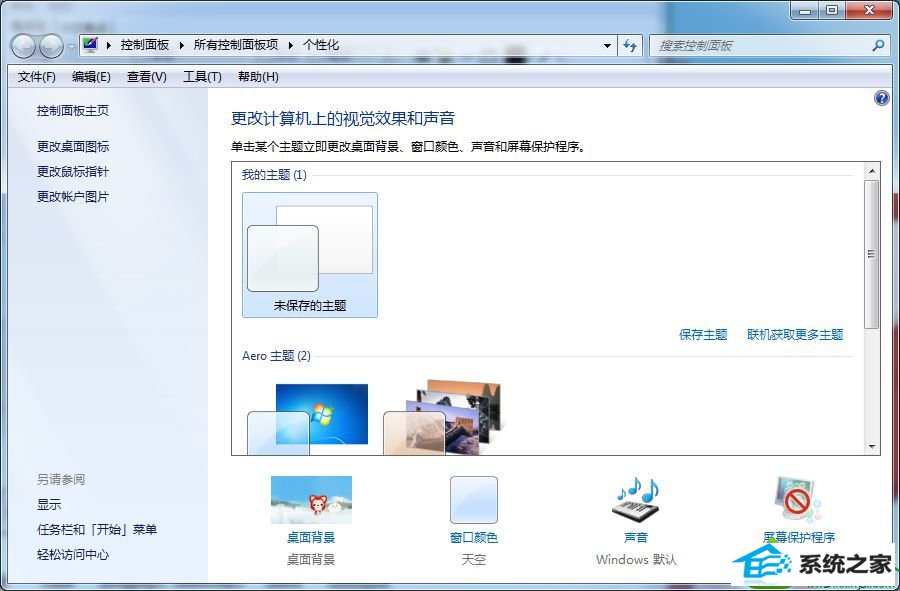
Task: Open the 帮助(H) menu
Action: 258,77
